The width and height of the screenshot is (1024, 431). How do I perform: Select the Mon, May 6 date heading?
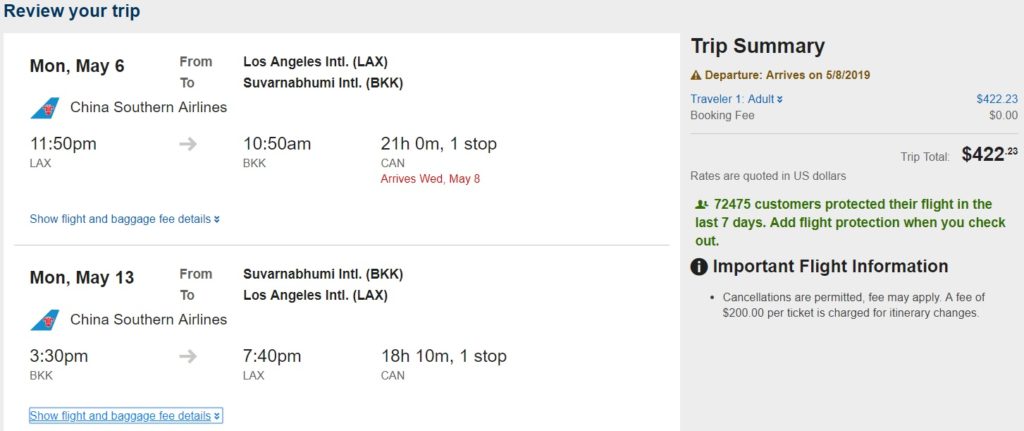77,66
